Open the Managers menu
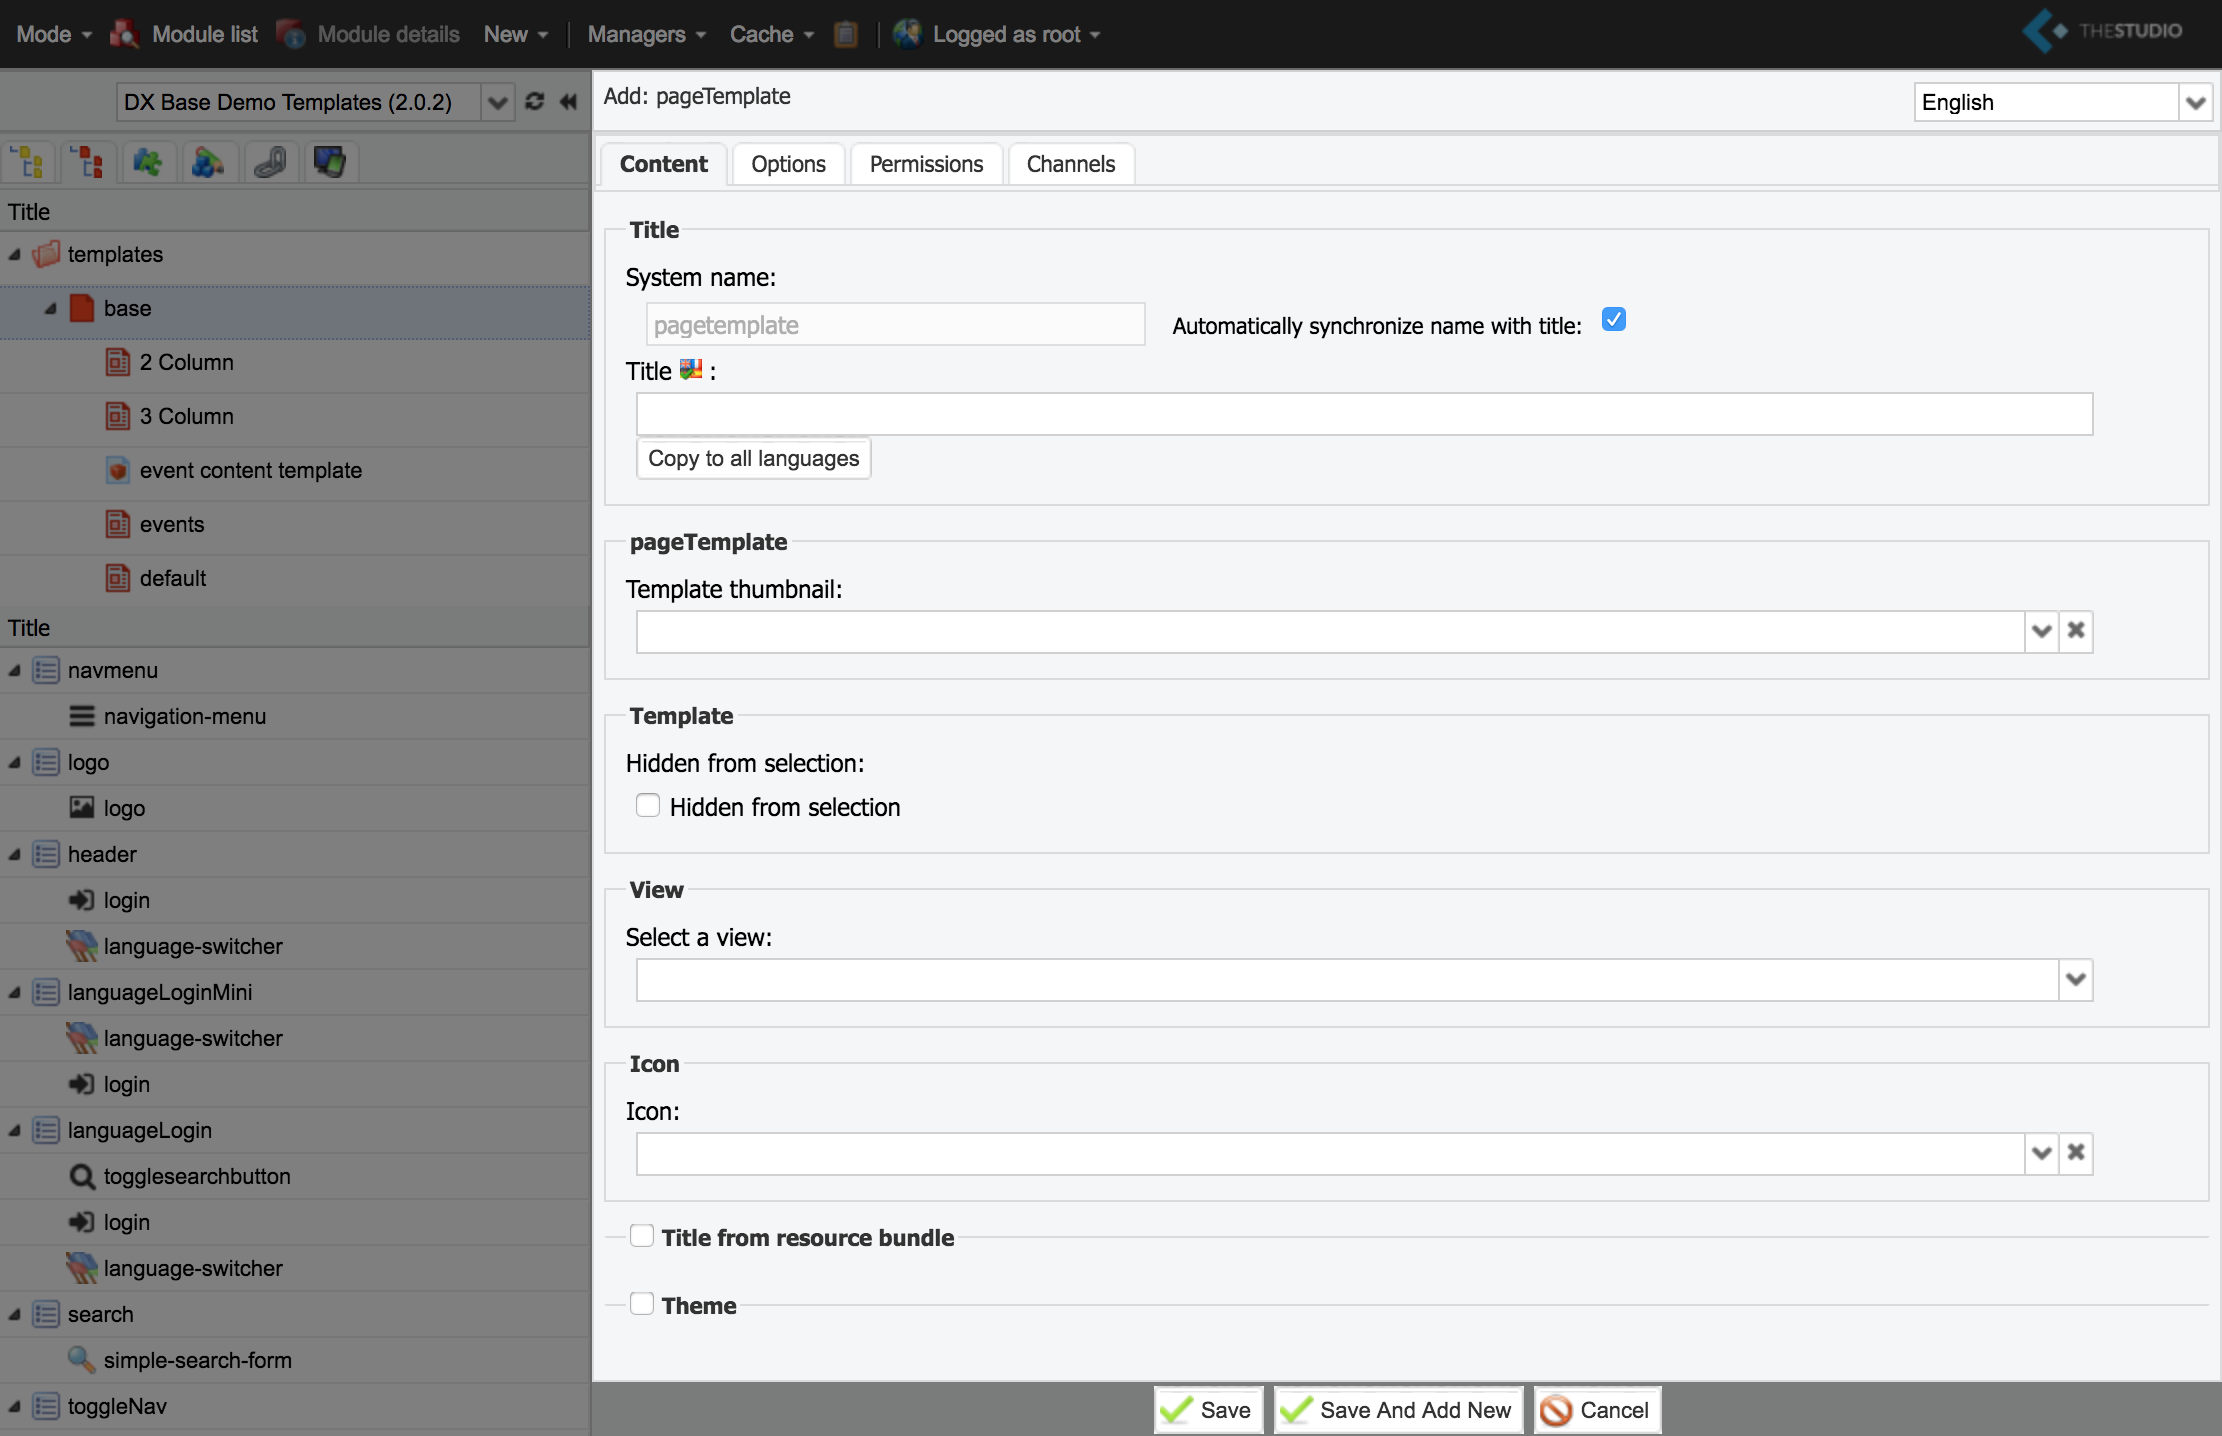The height and width of the screenshot is (1436, 2222). pyautogui.click(x=646, y=34)
